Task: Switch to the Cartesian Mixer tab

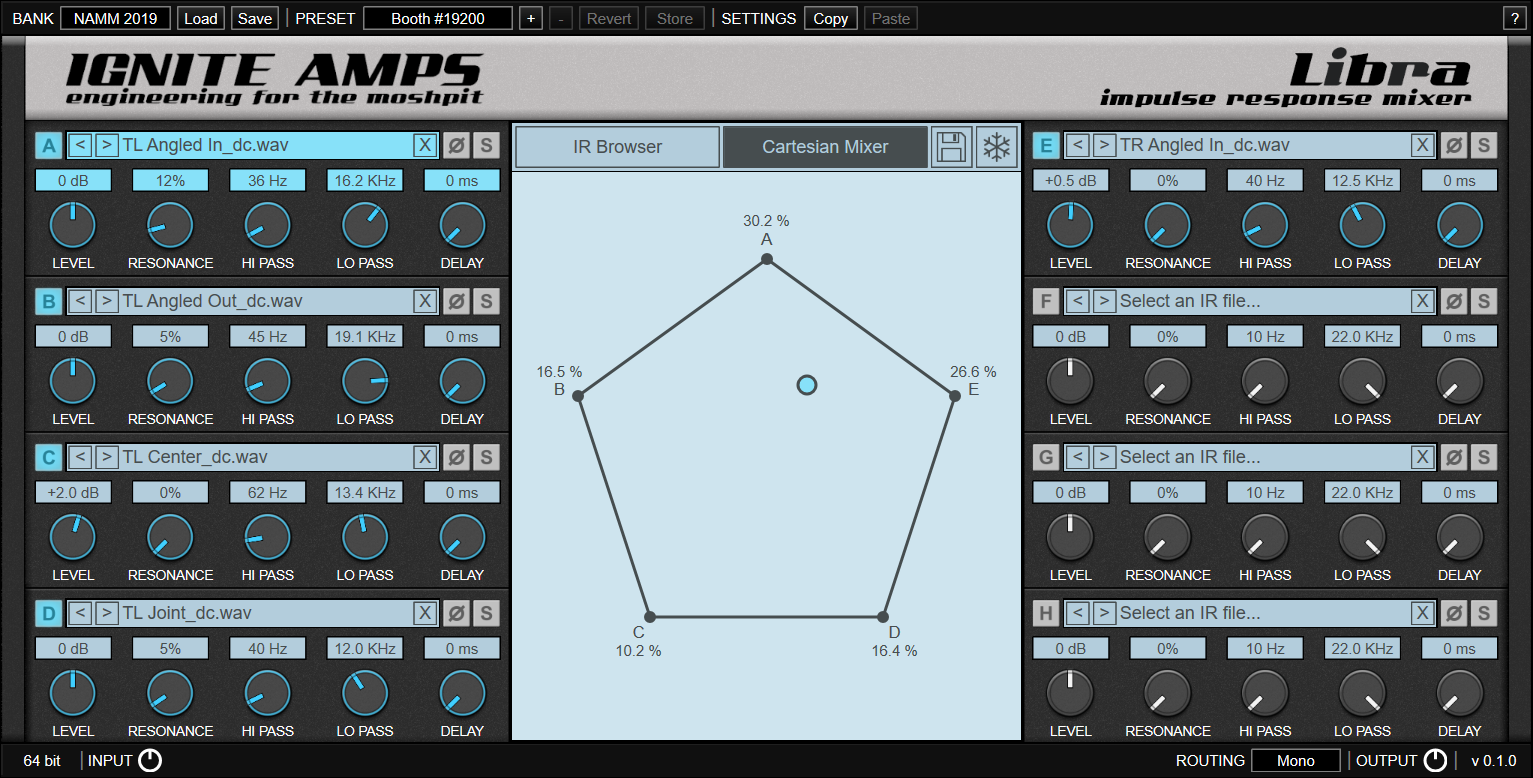Action: tap(825, 146)
